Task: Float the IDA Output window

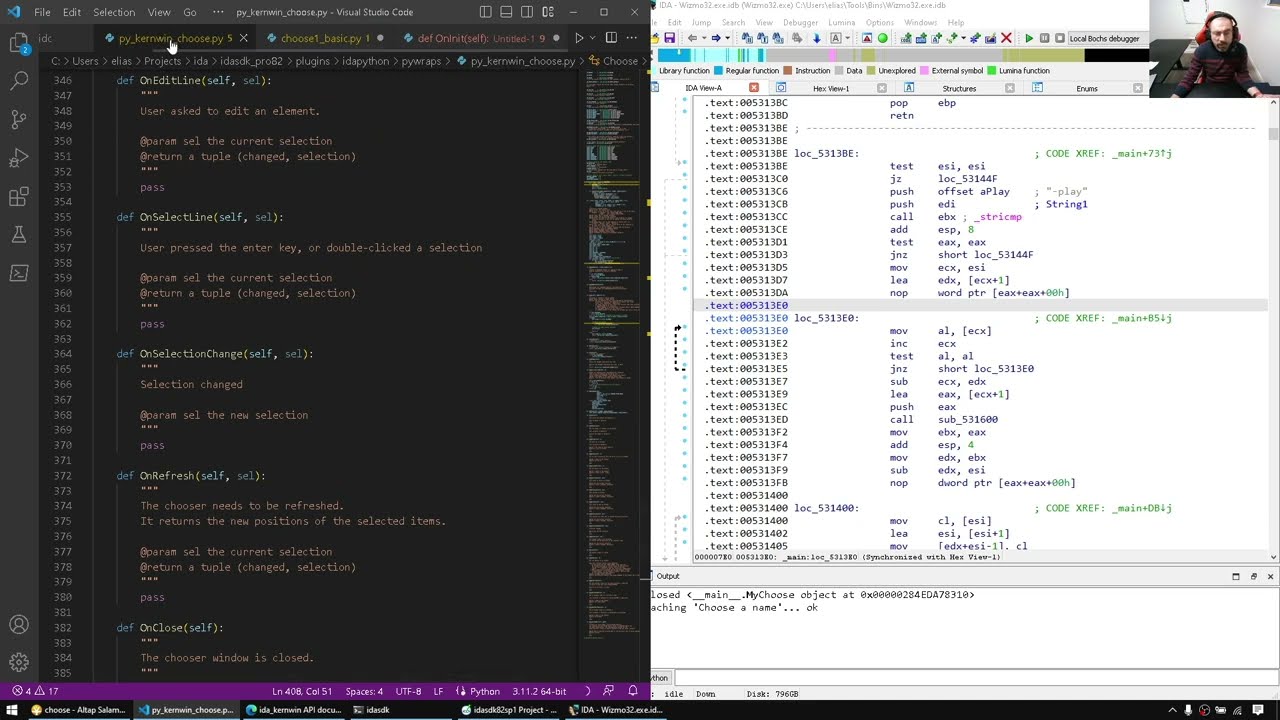Action: pos(1253,576)
